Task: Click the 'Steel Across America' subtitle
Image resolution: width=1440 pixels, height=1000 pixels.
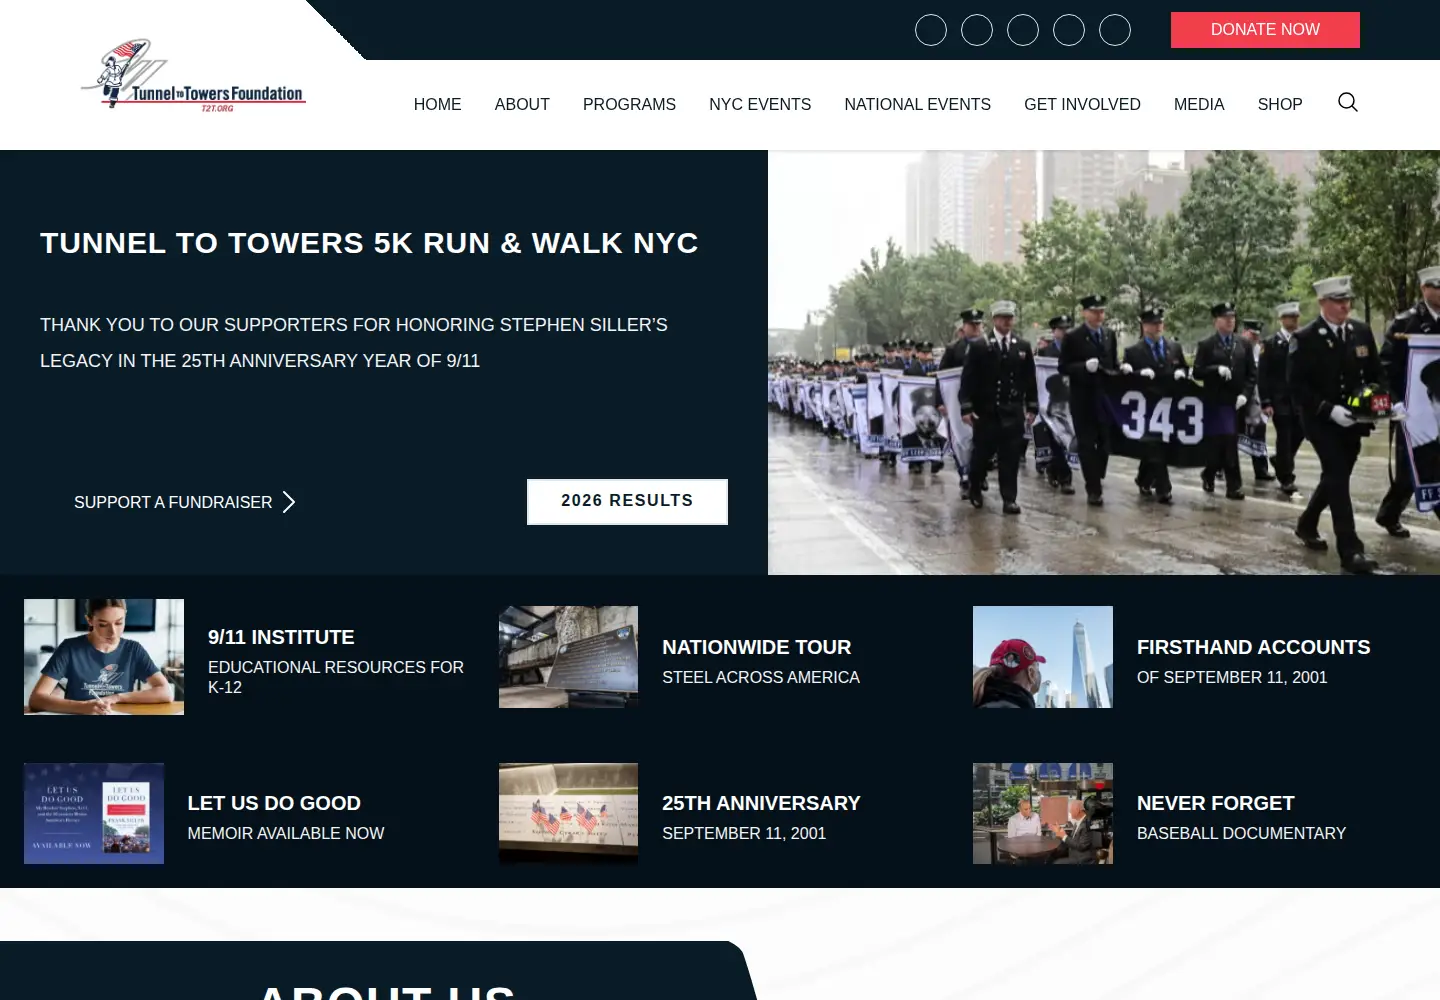Action: (x=761, y=677)
